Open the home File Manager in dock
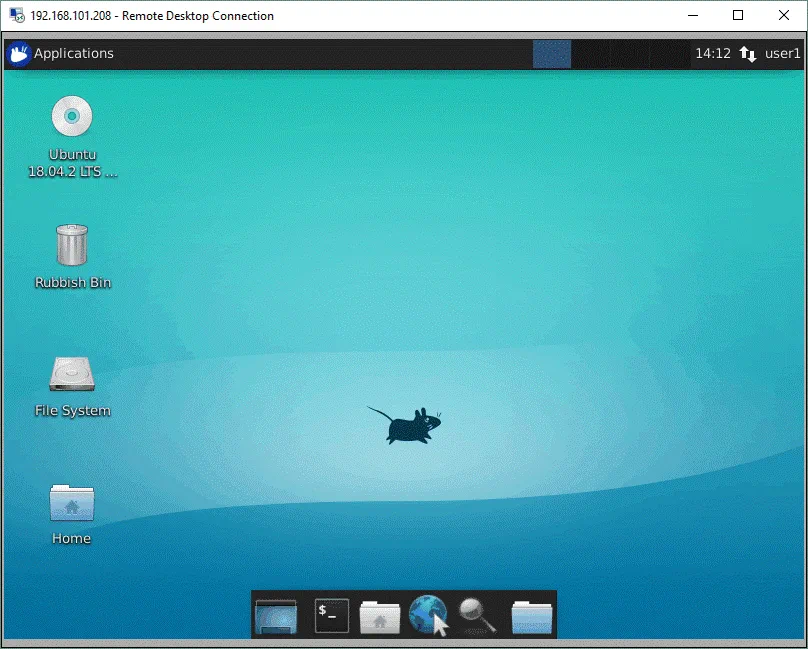 380,616
